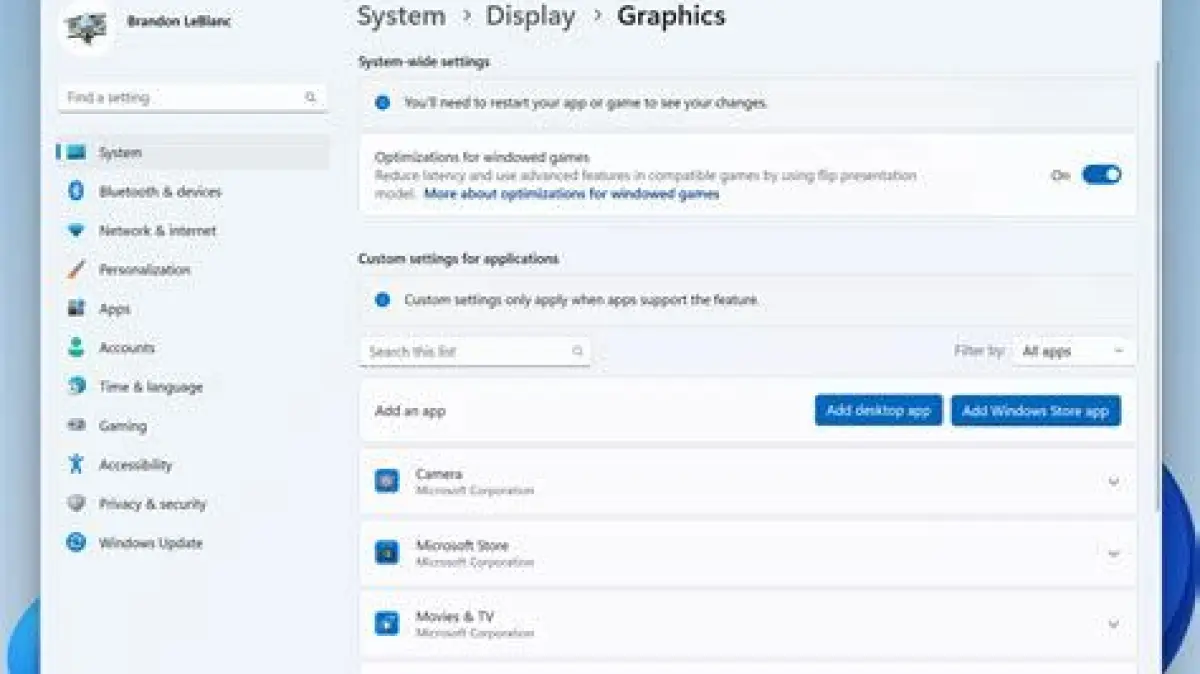Turn off Optimizations for windowed games toggle
The image size is (1200, 674).
click(x=1101, y=175)
